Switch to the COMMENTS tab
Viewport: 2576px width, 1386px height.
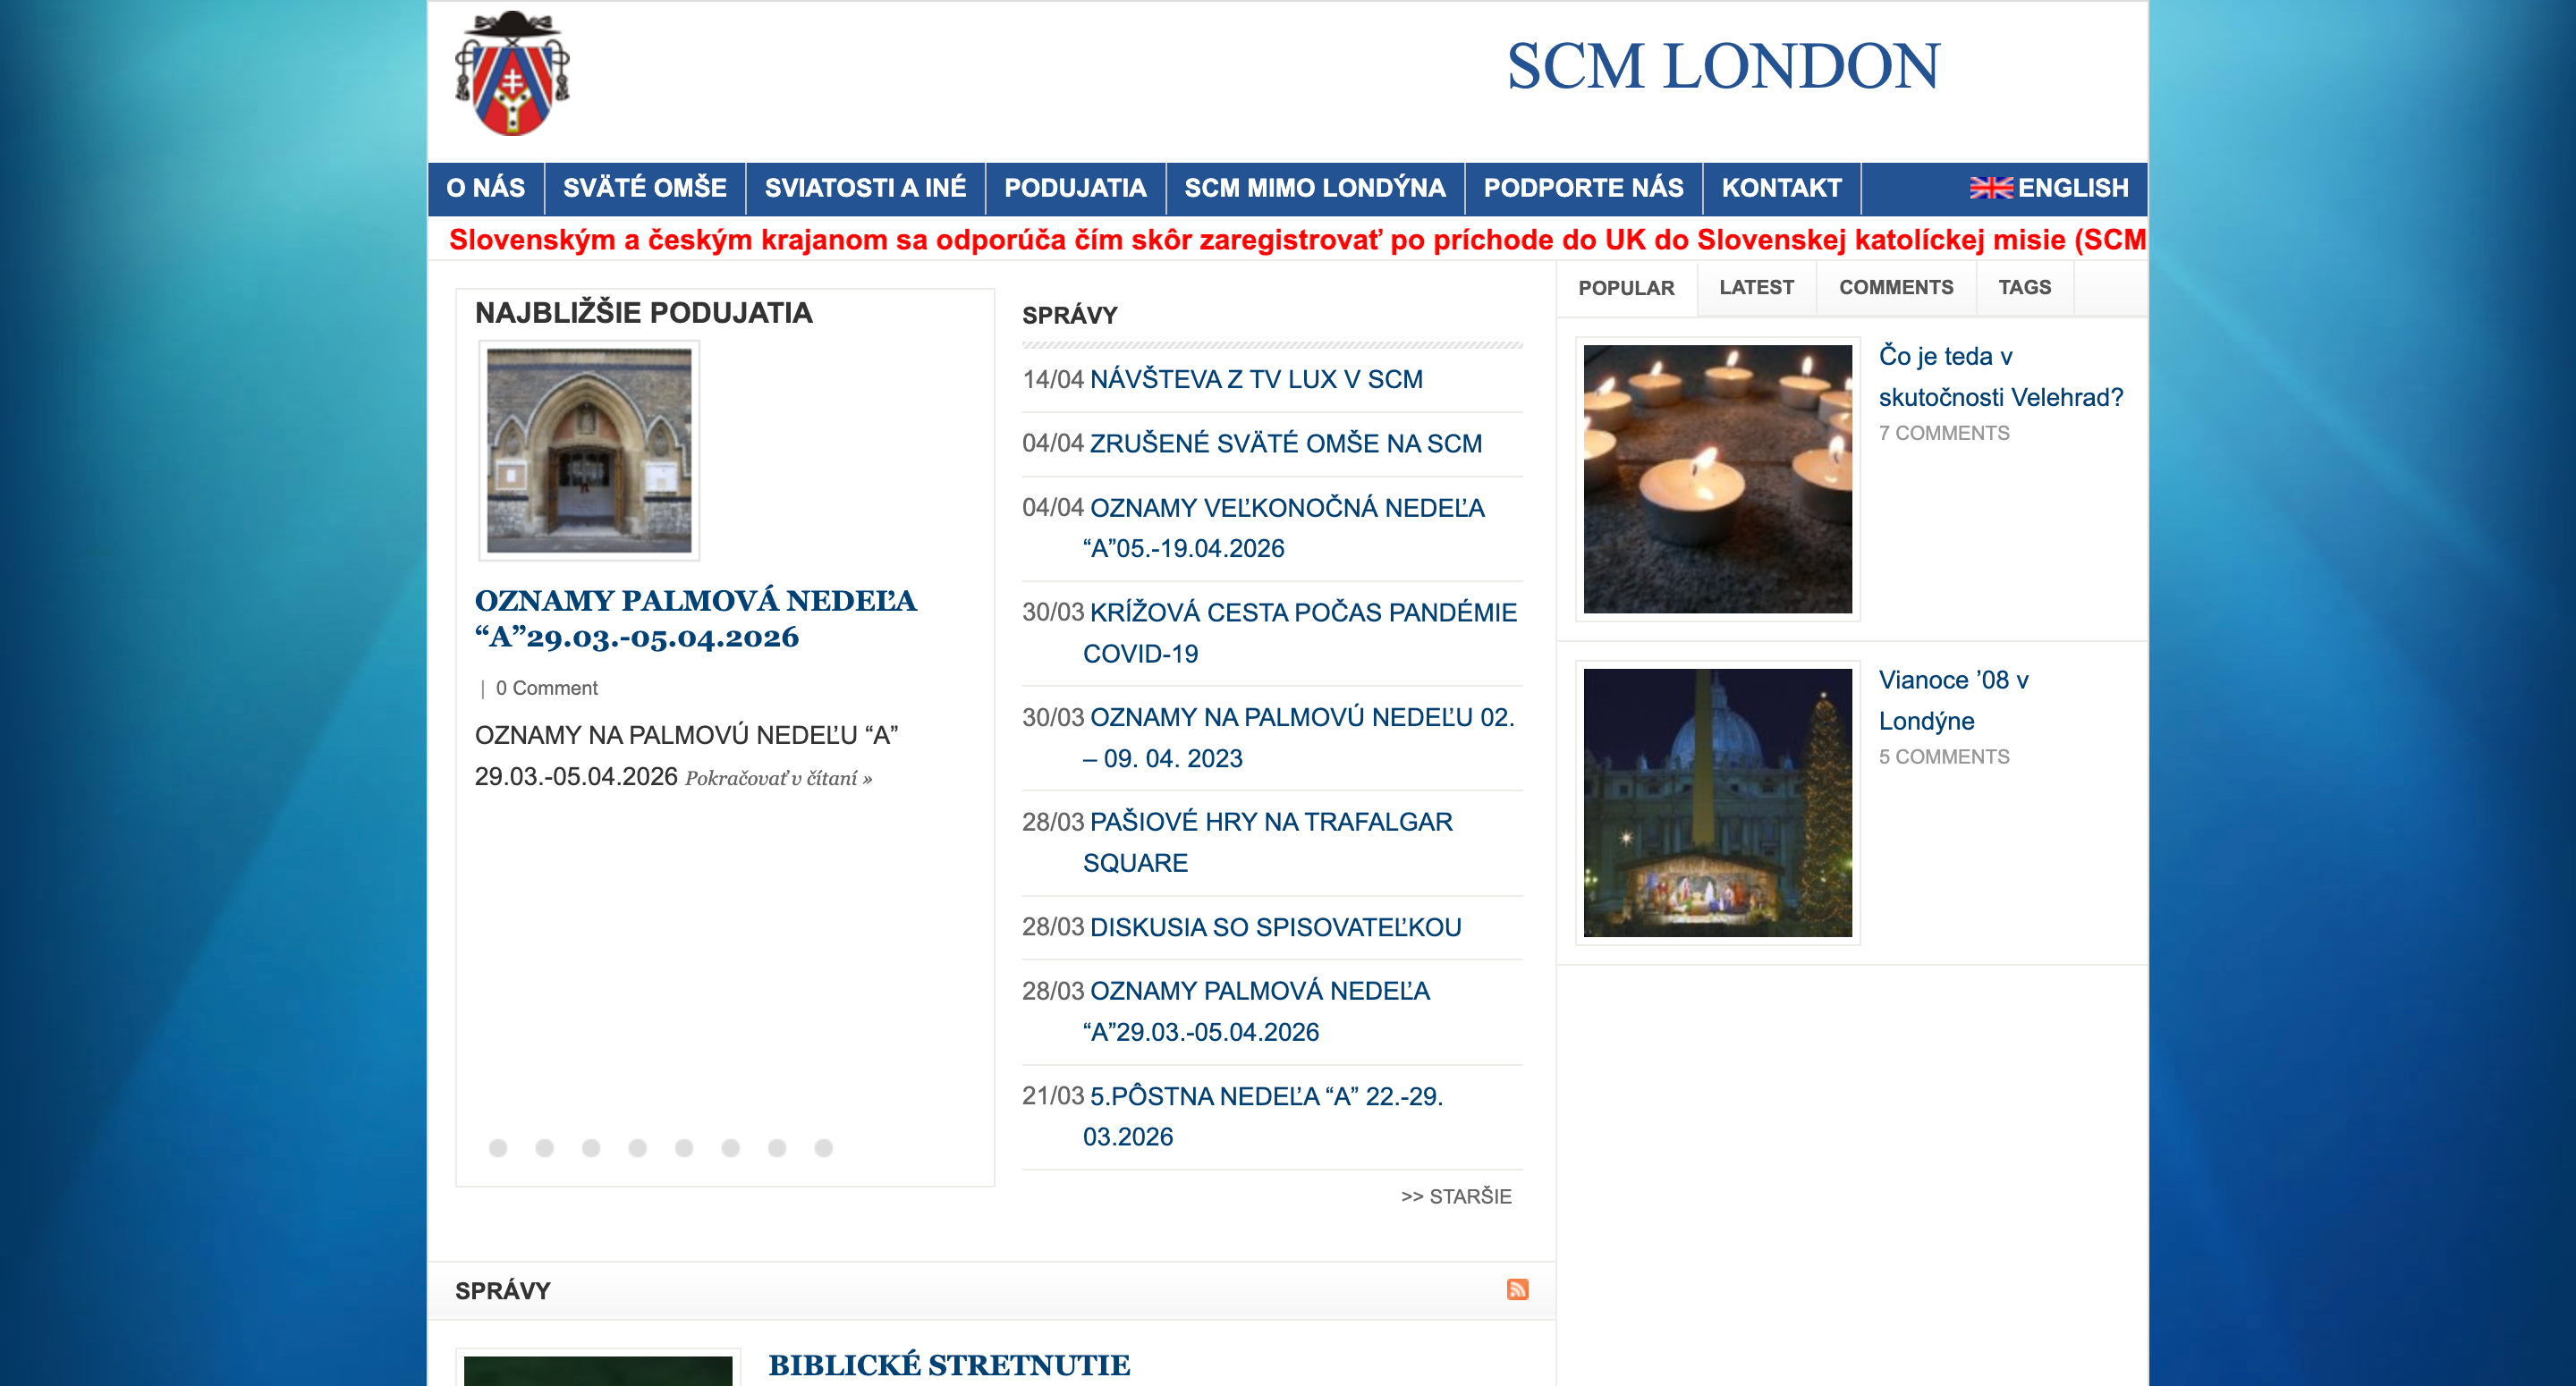(x=1896, y=287)
